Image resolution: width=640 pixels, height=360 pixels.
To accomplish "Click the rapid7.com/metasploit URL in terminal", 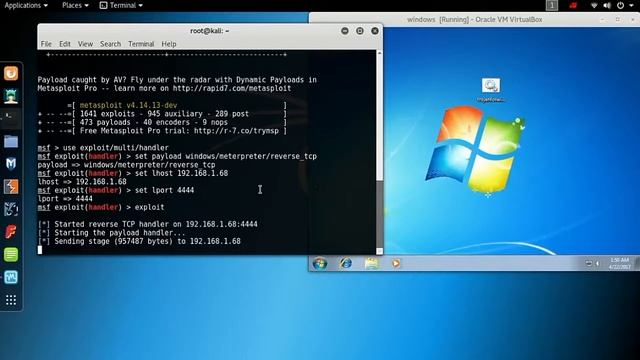I will pos(232,88).
